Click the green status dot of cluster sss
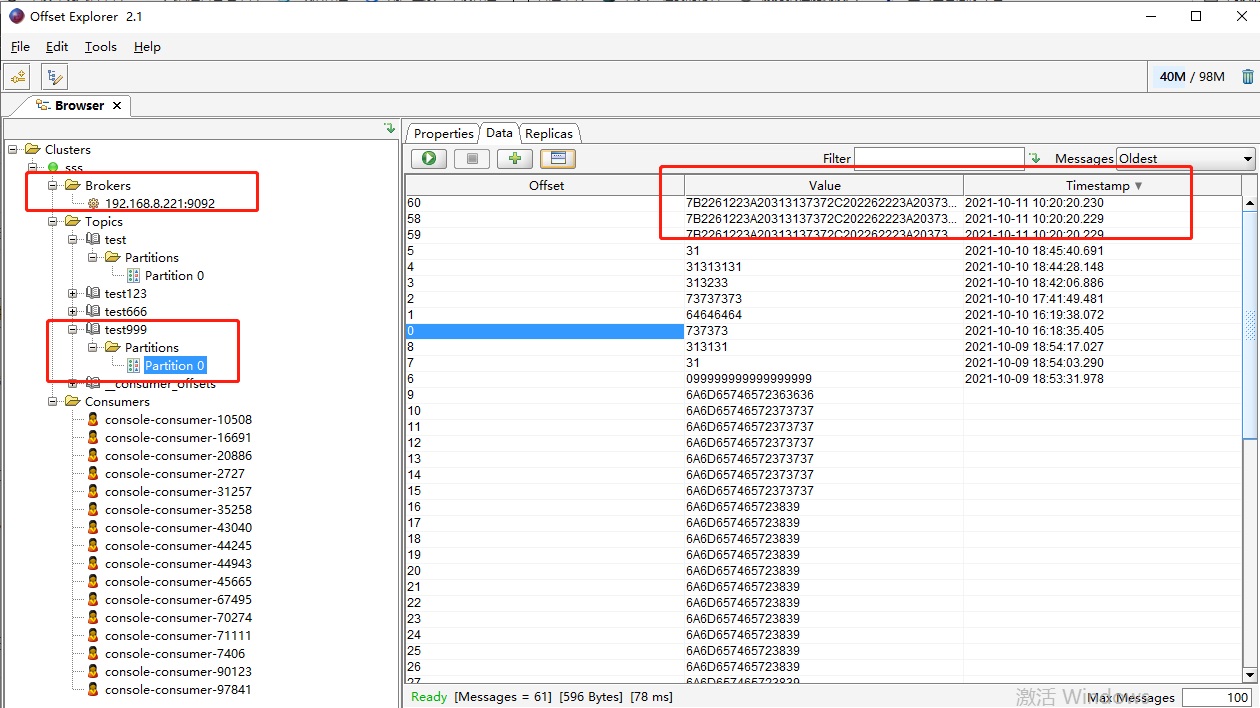This screenshot has width=1260, height=708. pyautogui.click(x=53, y=167)
